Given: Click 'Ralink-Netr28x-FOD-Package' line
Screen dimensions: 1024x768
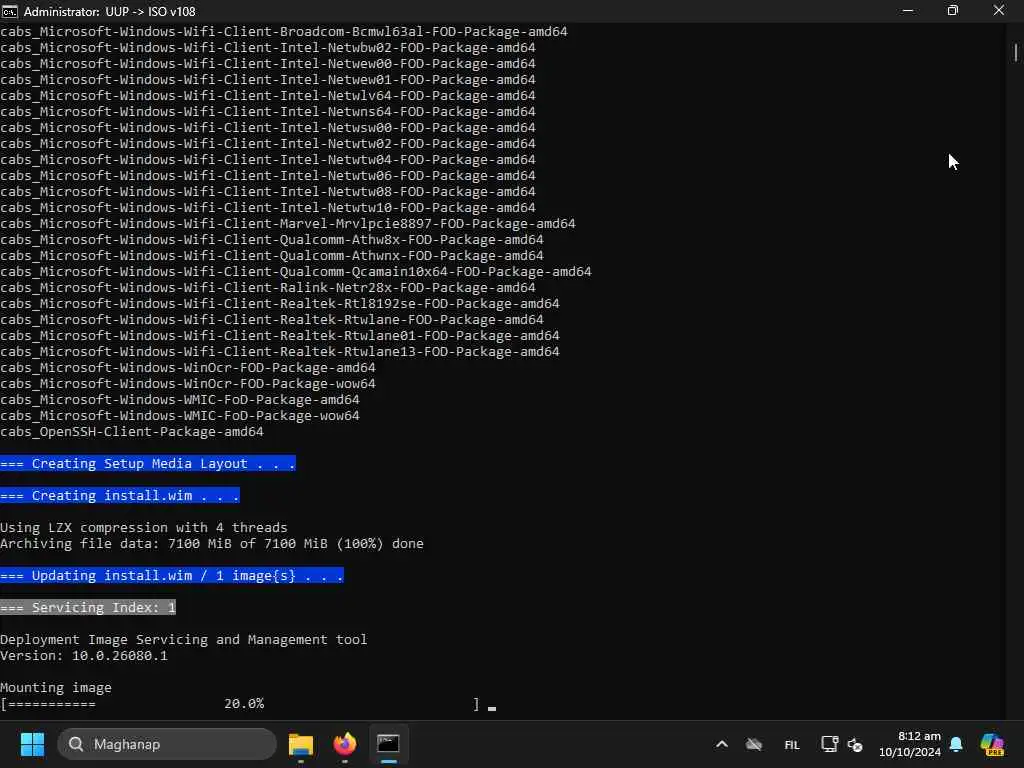Looking at the screenshot, I should [268, 287].
